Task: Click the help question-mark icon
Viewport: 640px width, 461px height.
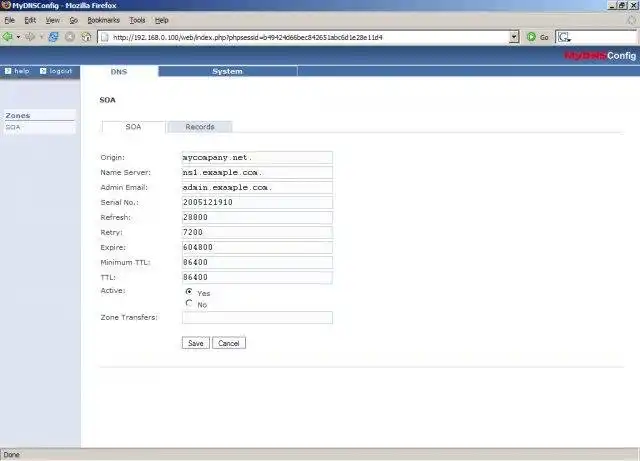Action: click(8, 71)
